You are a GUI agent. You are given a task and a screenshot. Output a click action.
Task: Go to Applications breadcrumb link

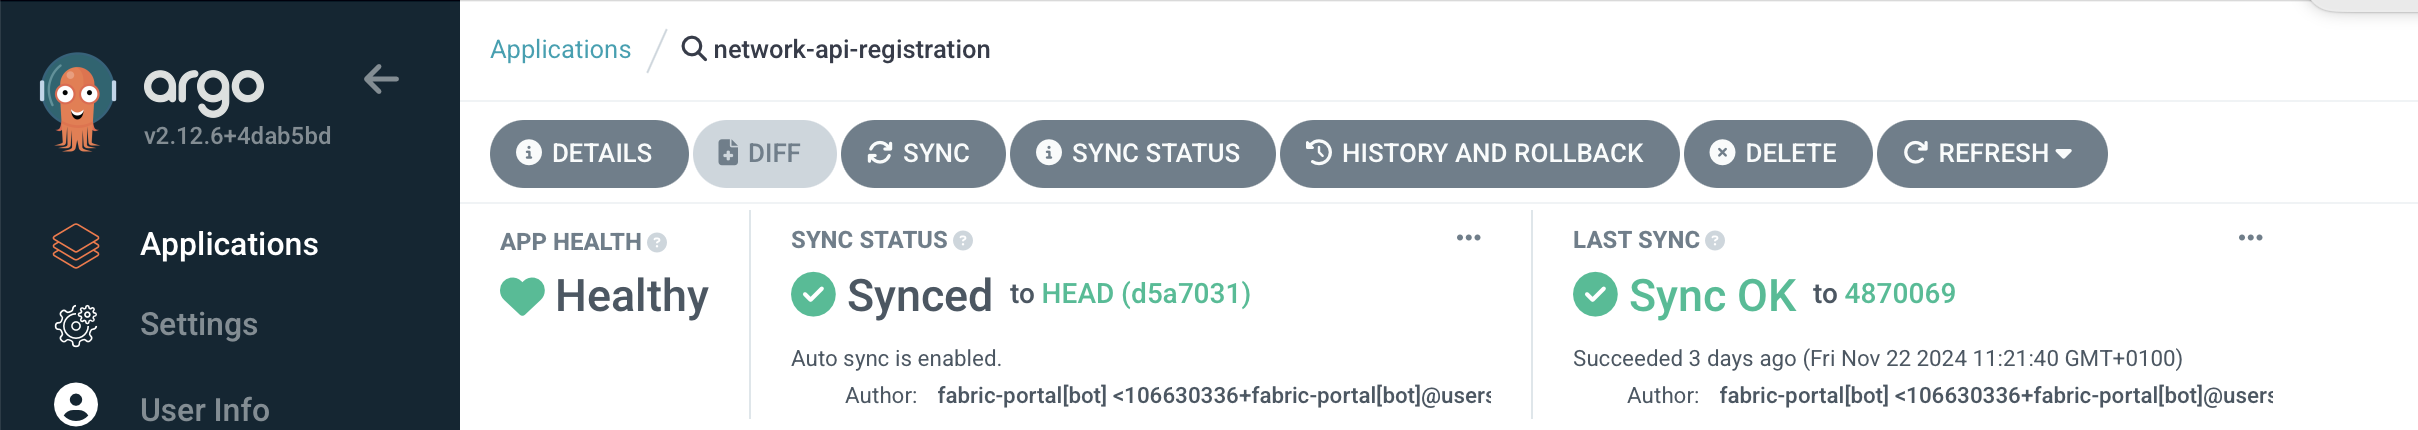pyautogui.click(x=560, y=50)
